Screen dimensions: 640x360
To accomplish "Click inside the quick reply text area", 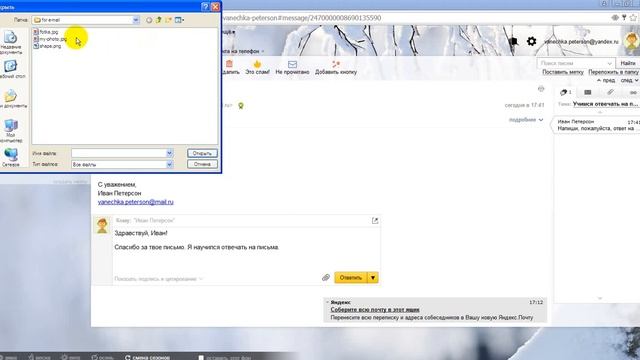I will click(x=246, y=249).
